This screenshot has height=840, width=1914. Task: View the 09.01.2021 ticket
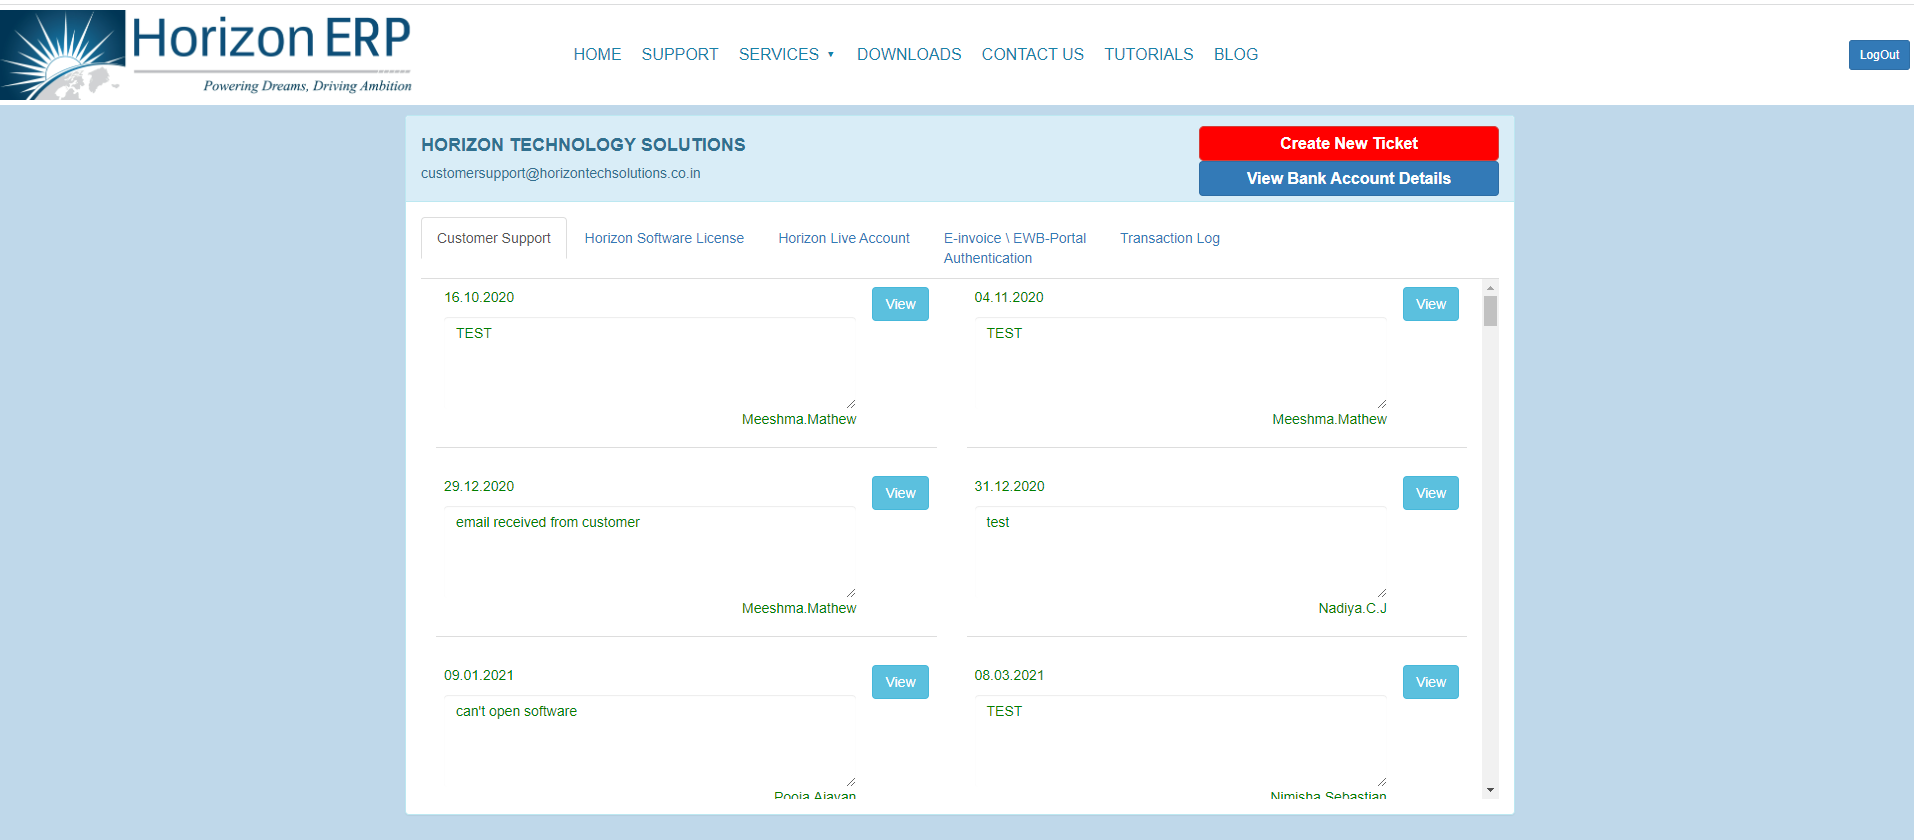coord(900,682)
